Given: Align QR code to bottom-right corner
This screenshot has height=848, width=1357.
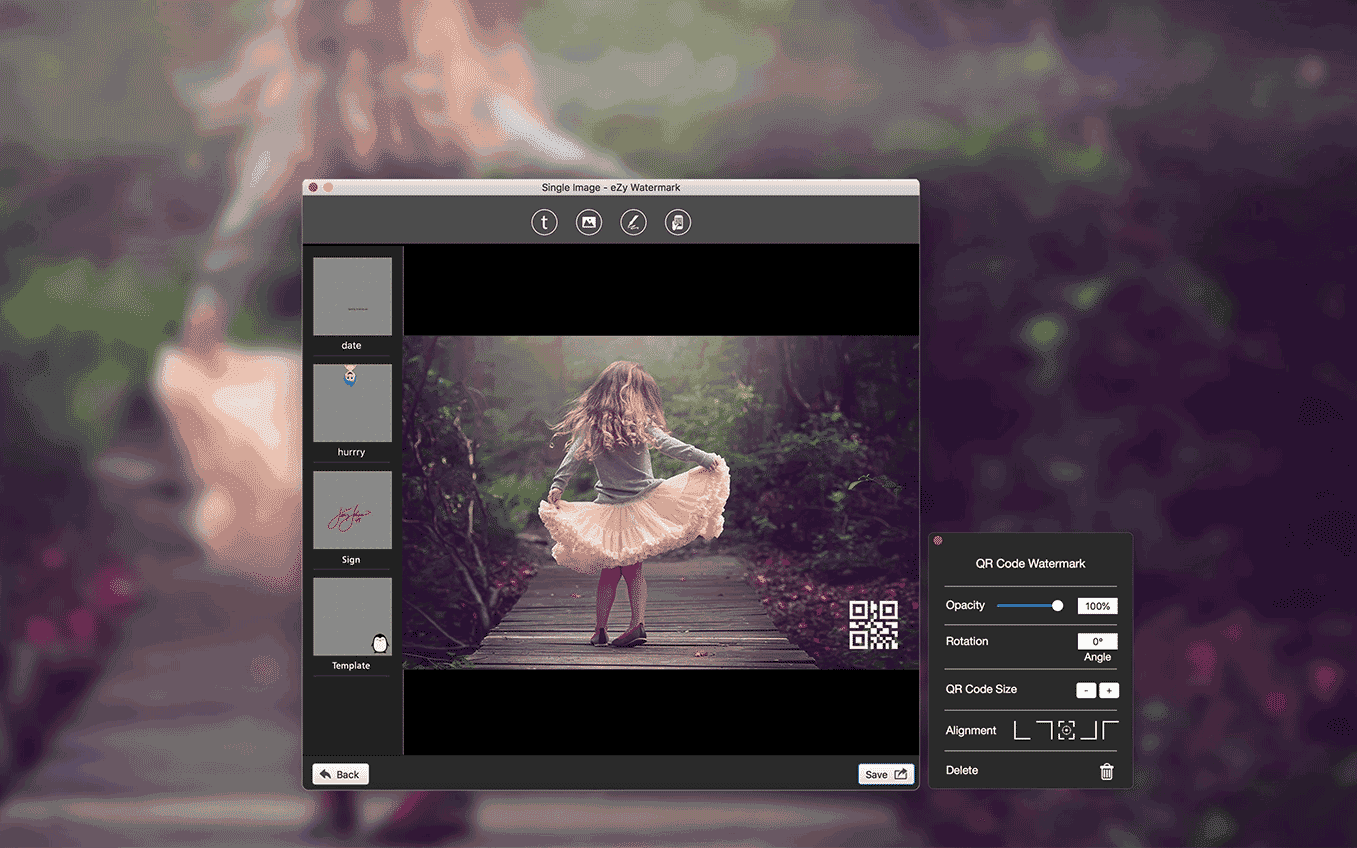Looking at the screenshot, I should (1089, 731).
